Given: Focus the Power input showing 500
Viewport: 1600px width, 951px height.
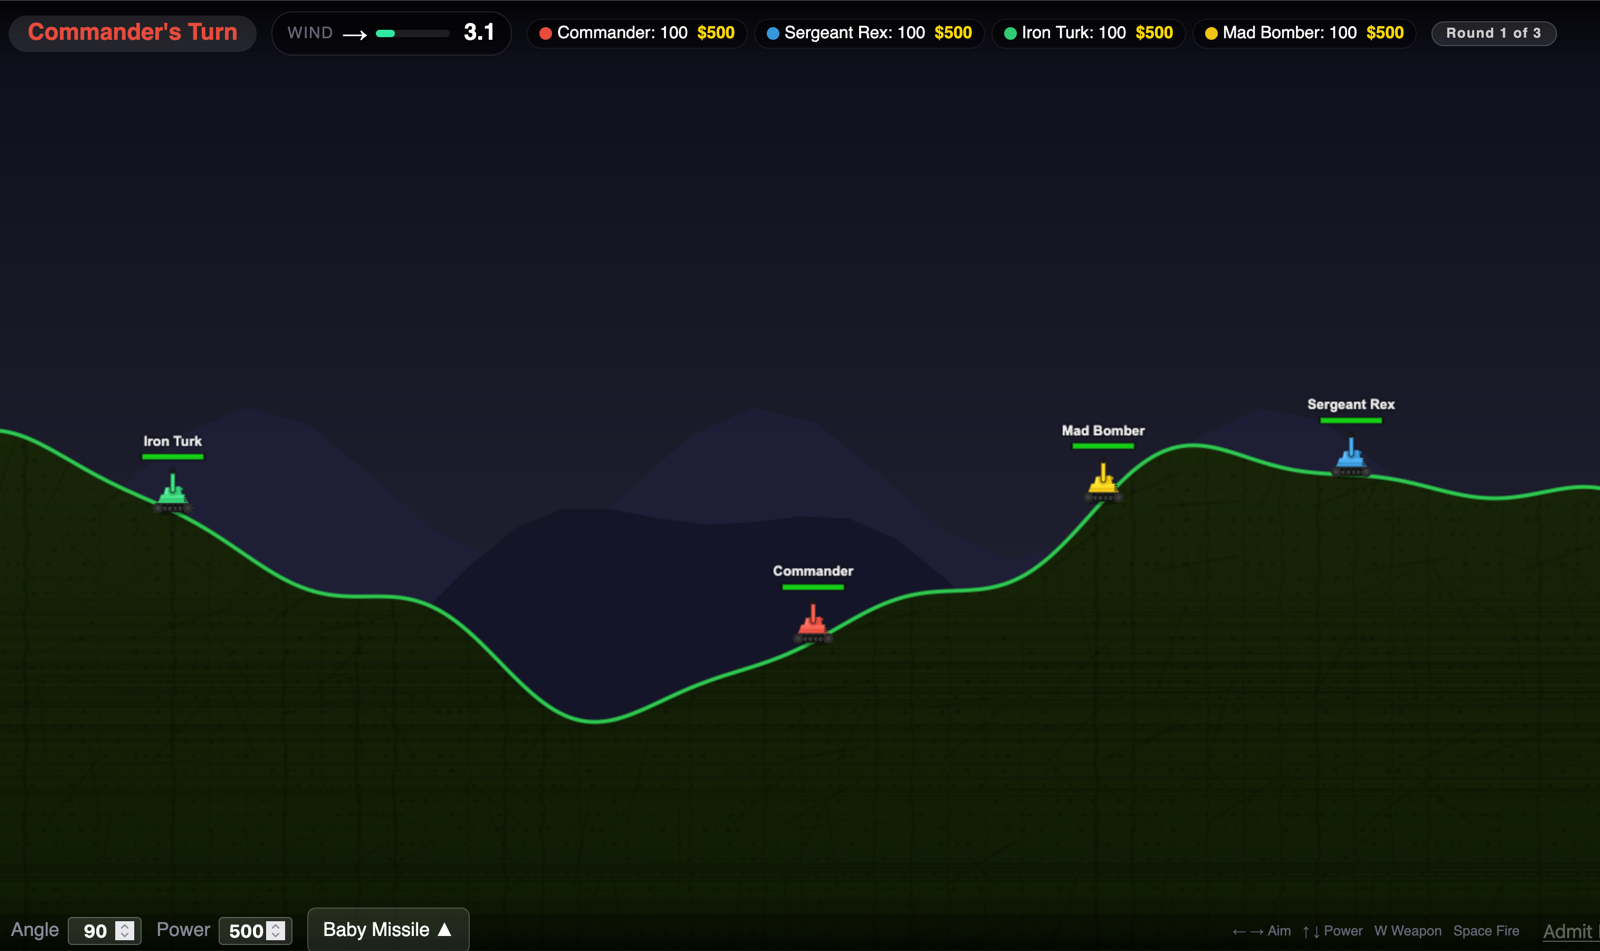Looking at the screenshot, I should coord(255,931).
